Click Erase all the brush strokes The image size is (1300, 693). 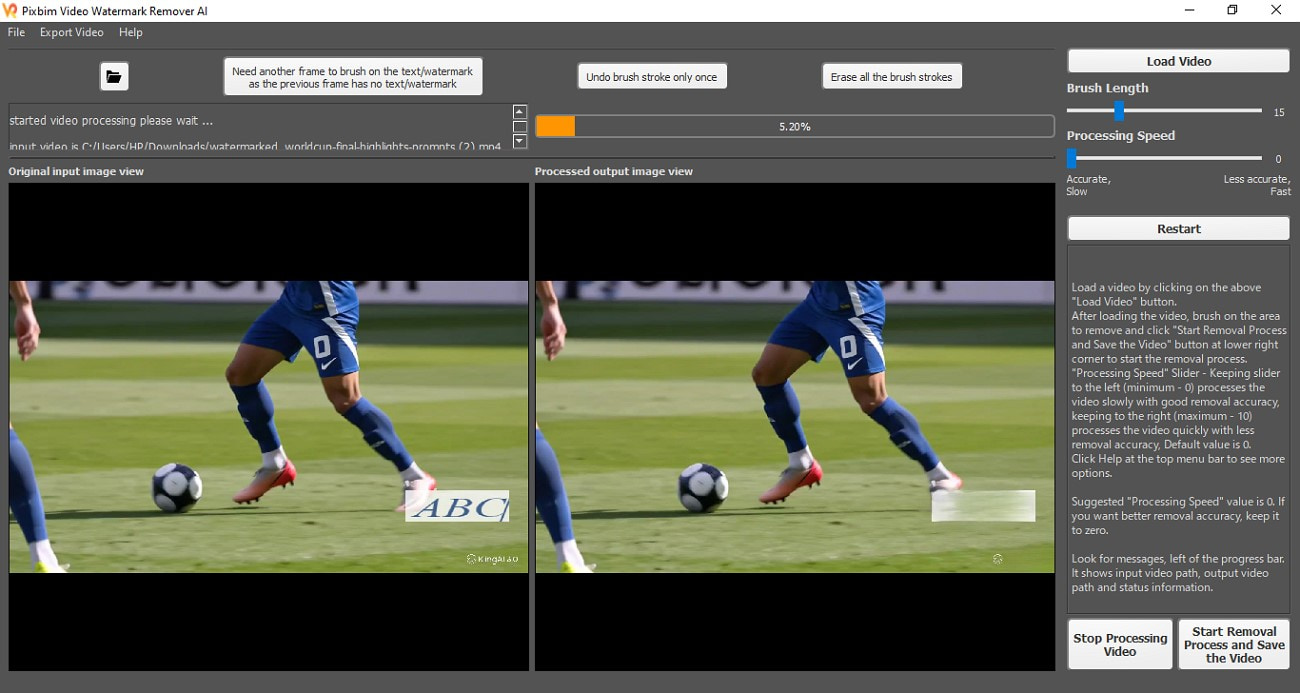pos(892,77)
